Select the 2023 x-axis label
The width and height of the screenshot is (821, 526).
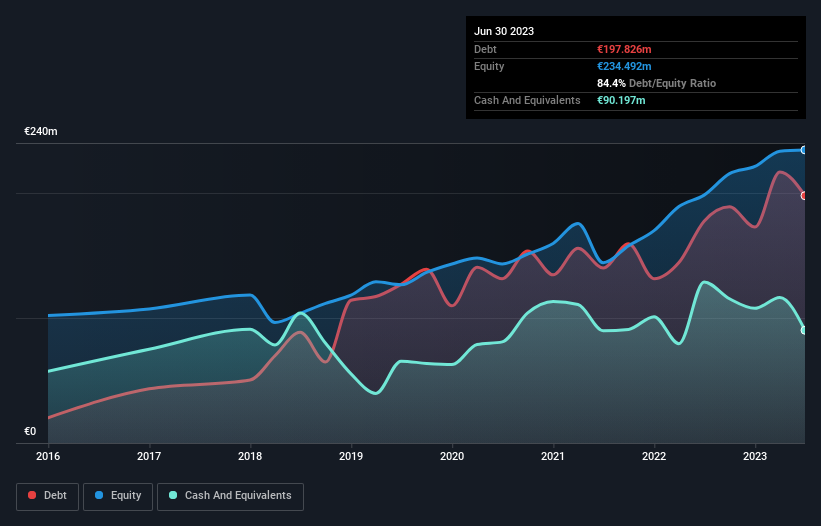click(x=755, y=456)
